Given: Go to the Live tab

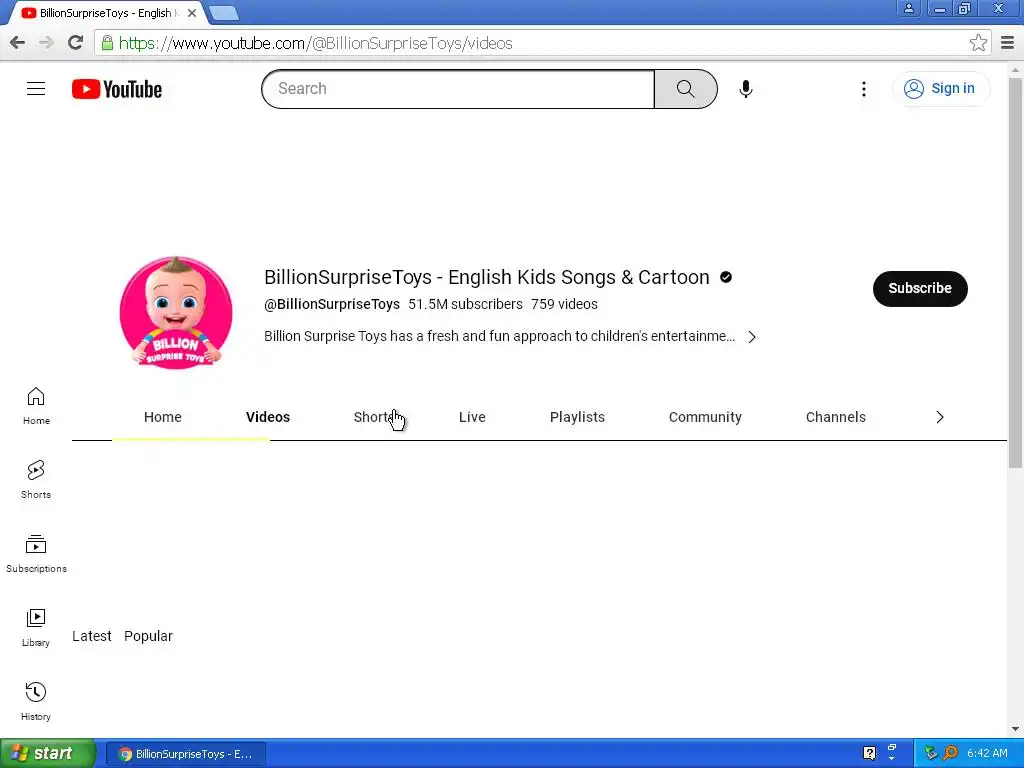Looking at the screenshot, I should pos(472,417).
